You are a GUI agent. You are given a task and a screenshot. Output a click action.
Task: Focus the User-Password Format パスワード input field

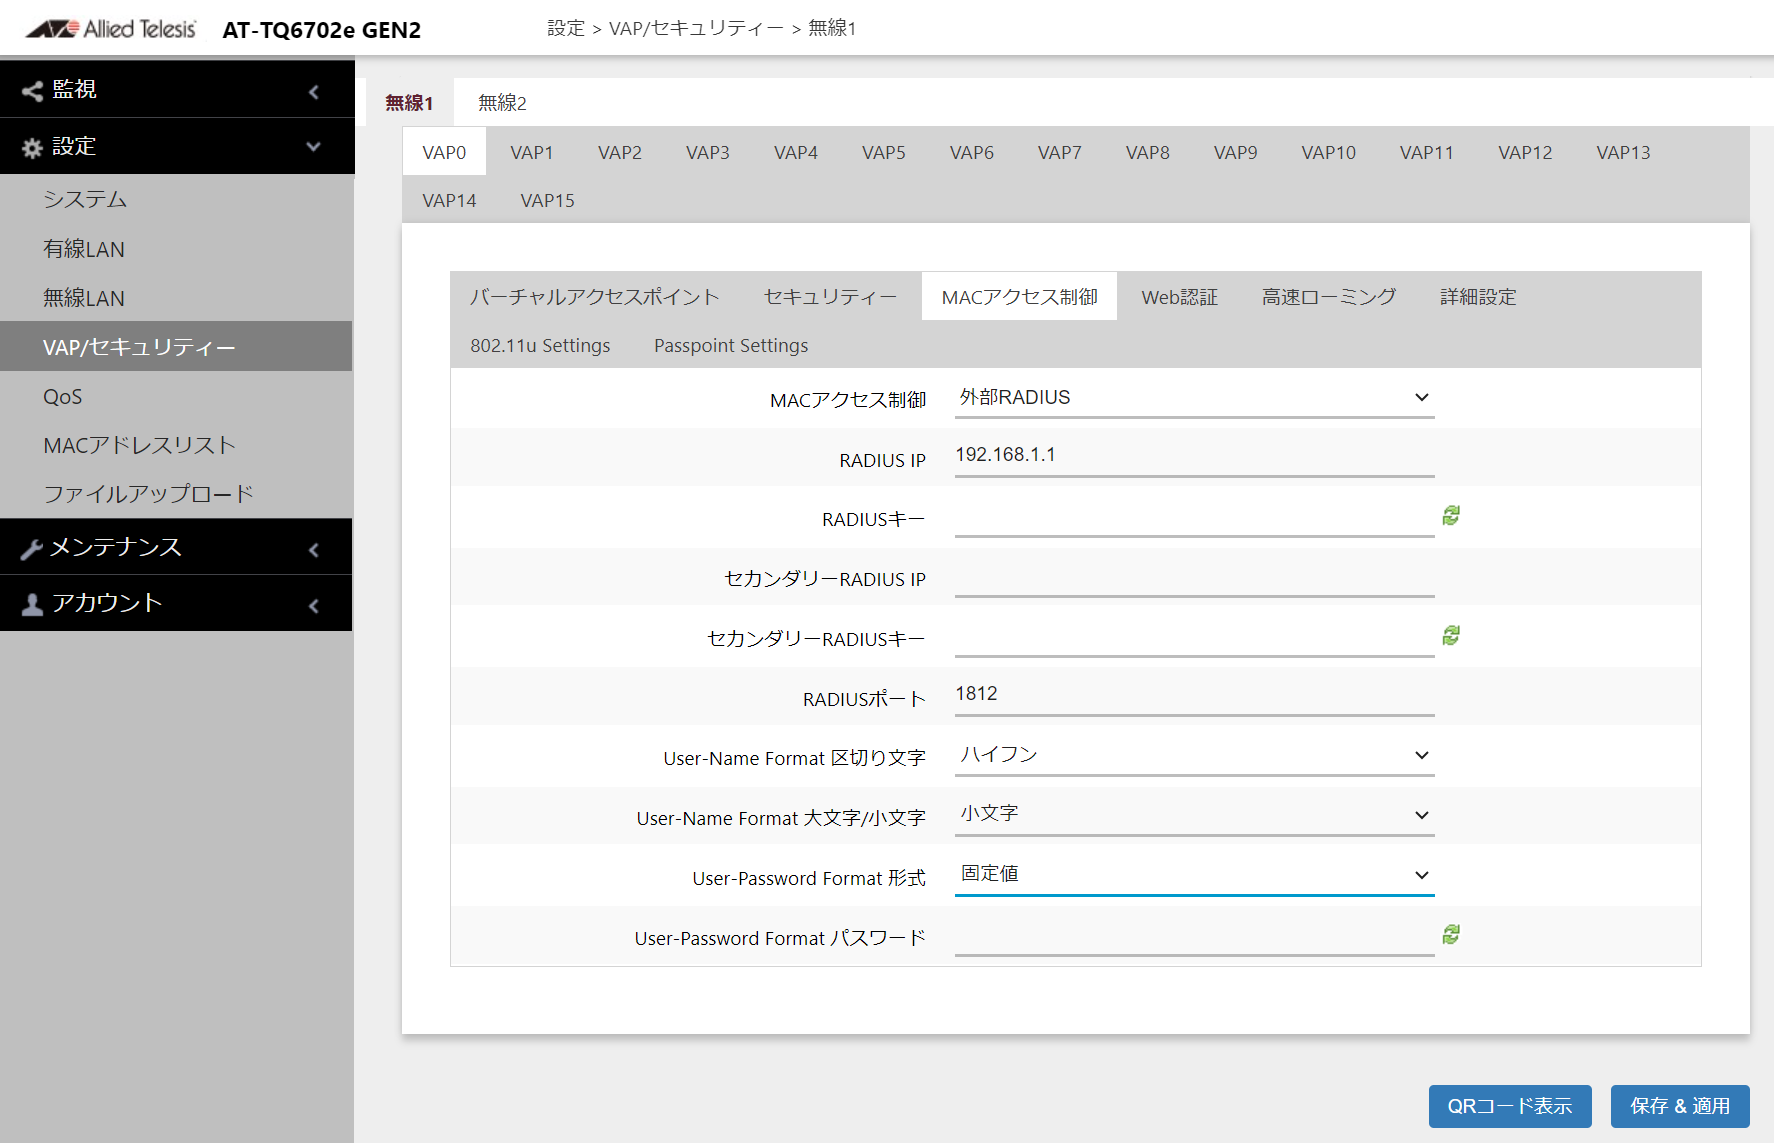tap(1194, 935)
